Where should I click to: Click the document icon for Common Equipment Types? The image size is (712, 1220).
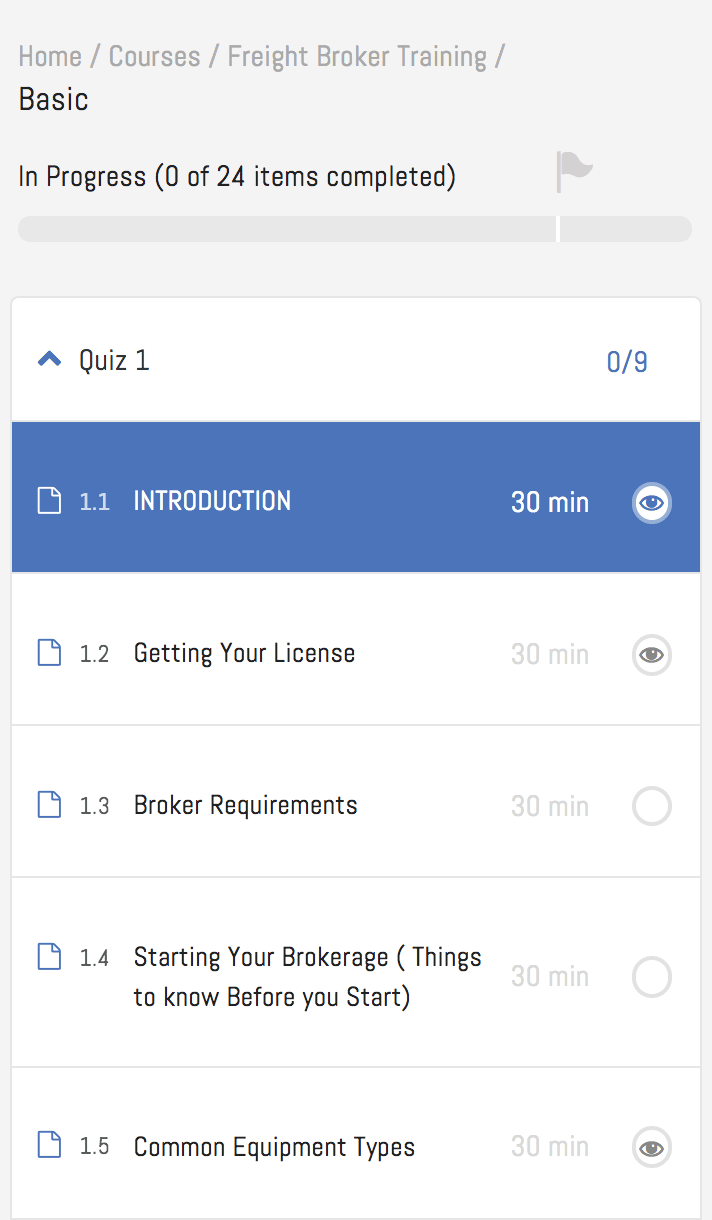[49, 1145]
